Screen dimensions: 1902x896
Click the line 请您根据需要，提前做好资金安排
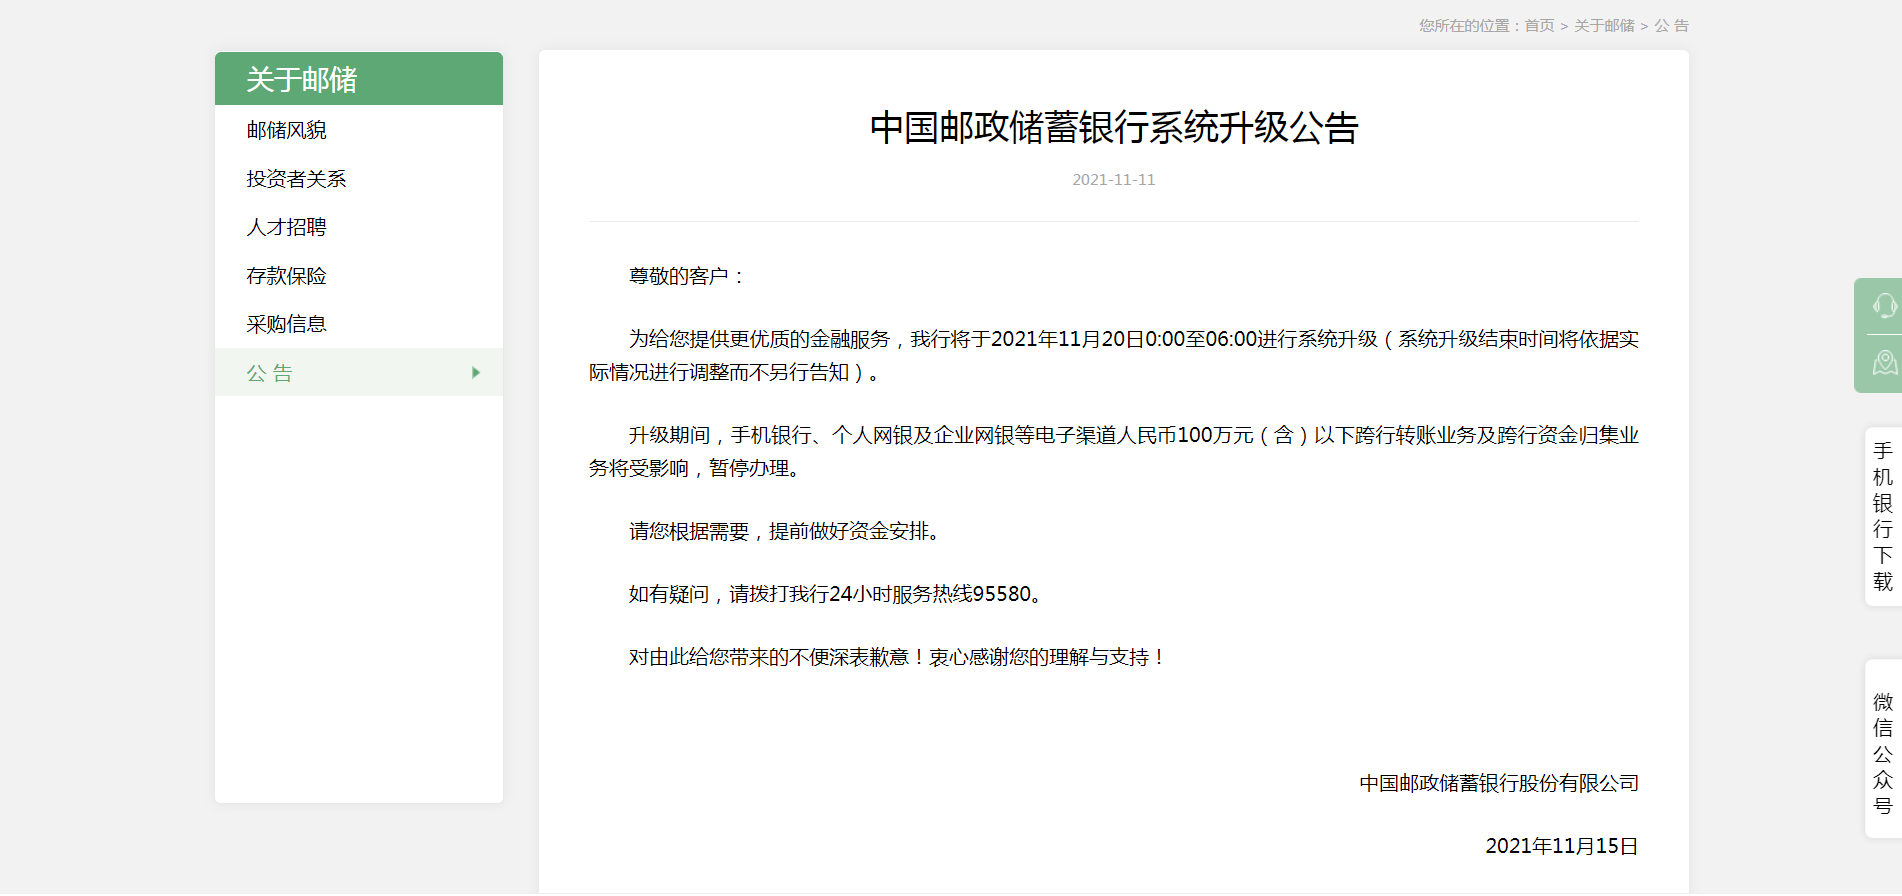787,531
